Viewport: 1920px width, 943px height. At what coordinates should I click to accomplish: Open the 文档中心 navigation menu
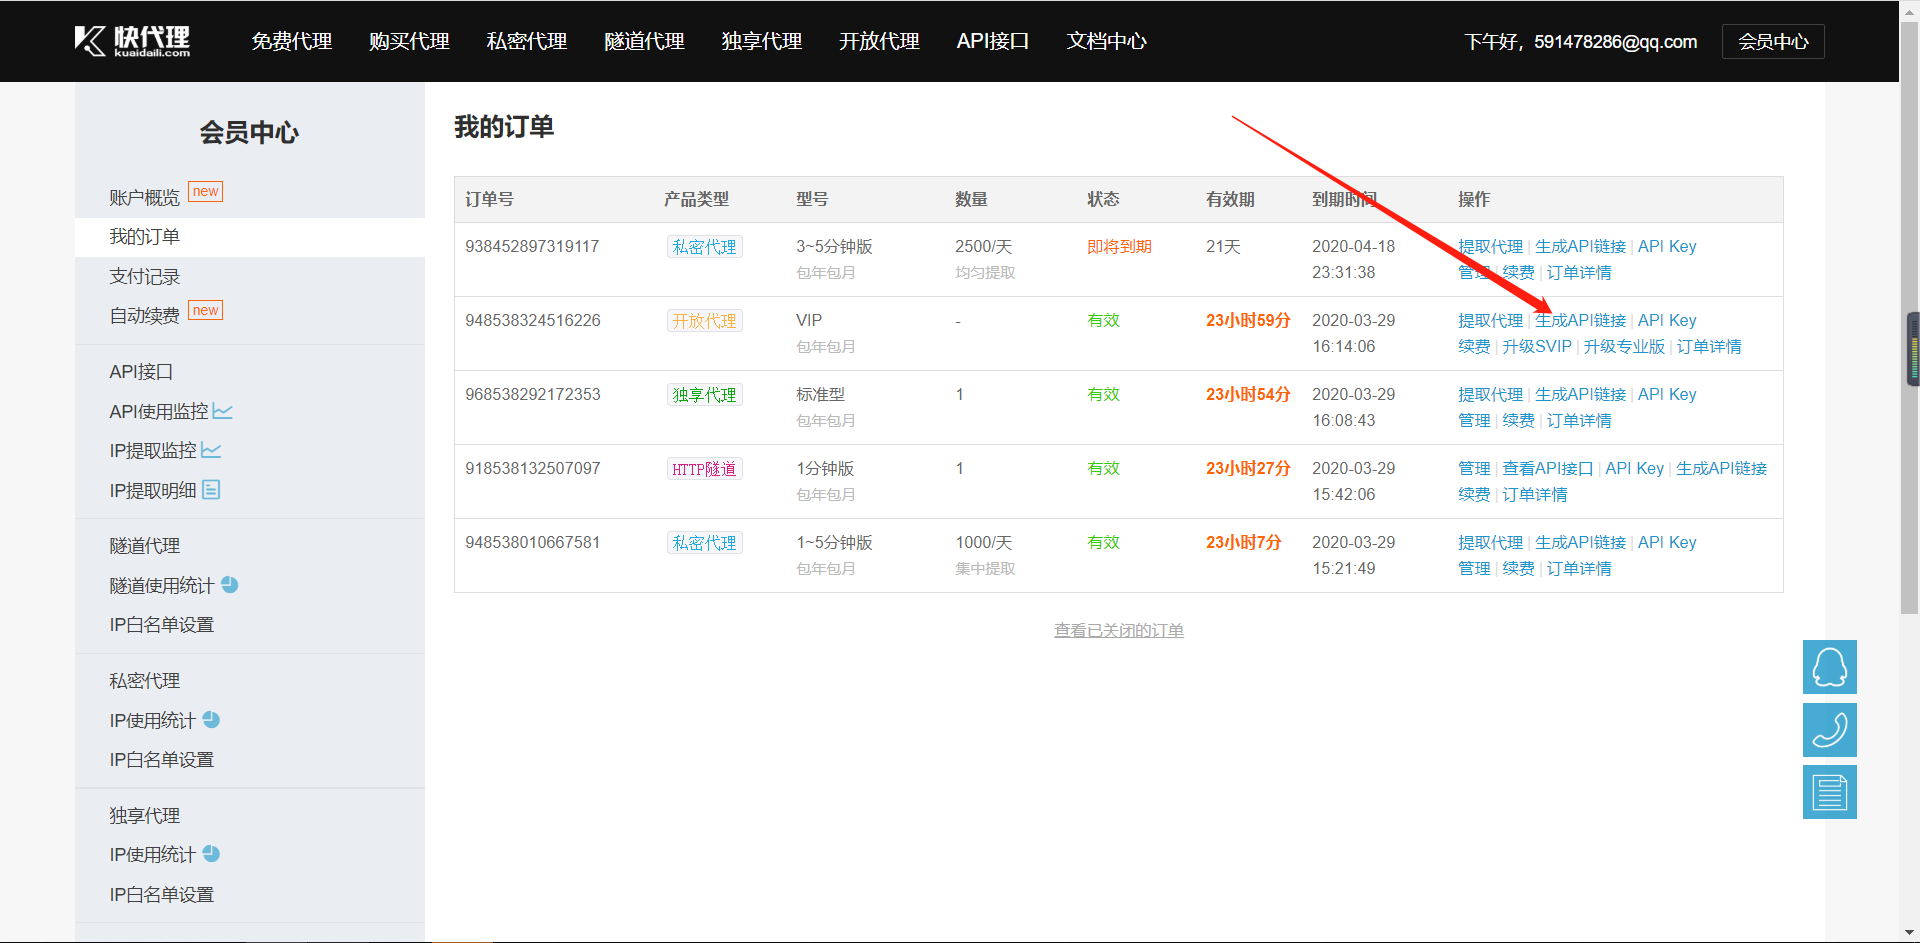click(1106, 41)
